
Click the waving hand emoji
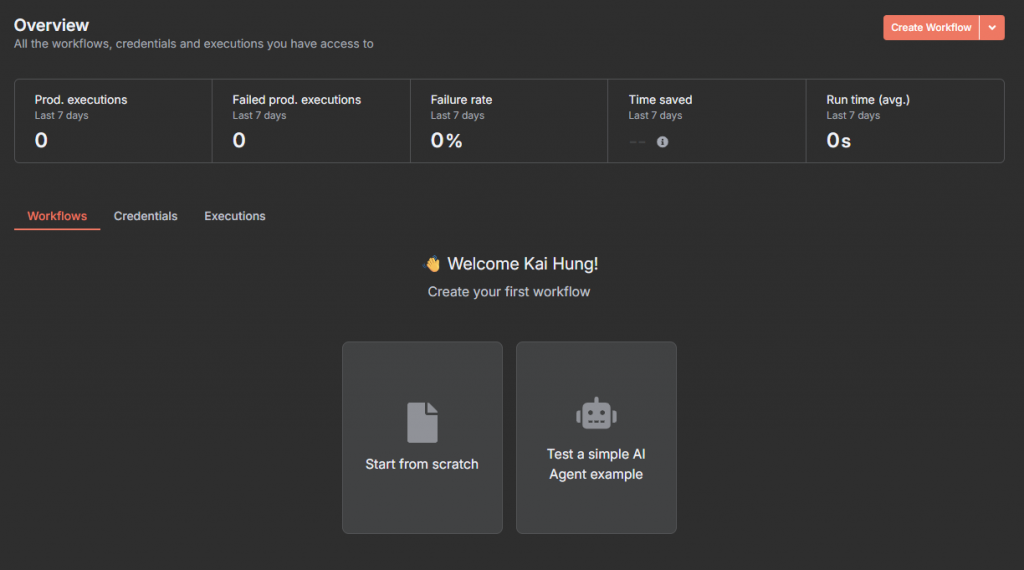tap(433, 264)
